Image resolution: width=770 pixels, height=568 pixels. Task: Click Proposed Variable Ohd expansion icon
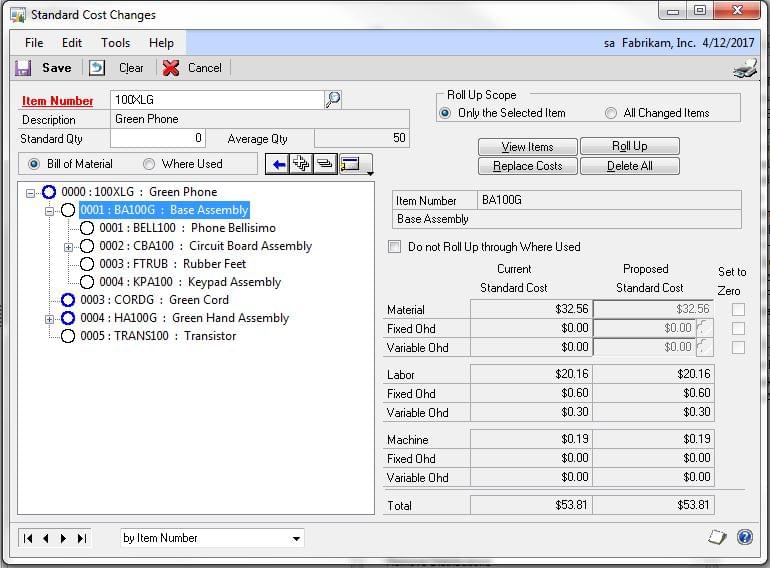pyautogui.click(x=704, y=347)
